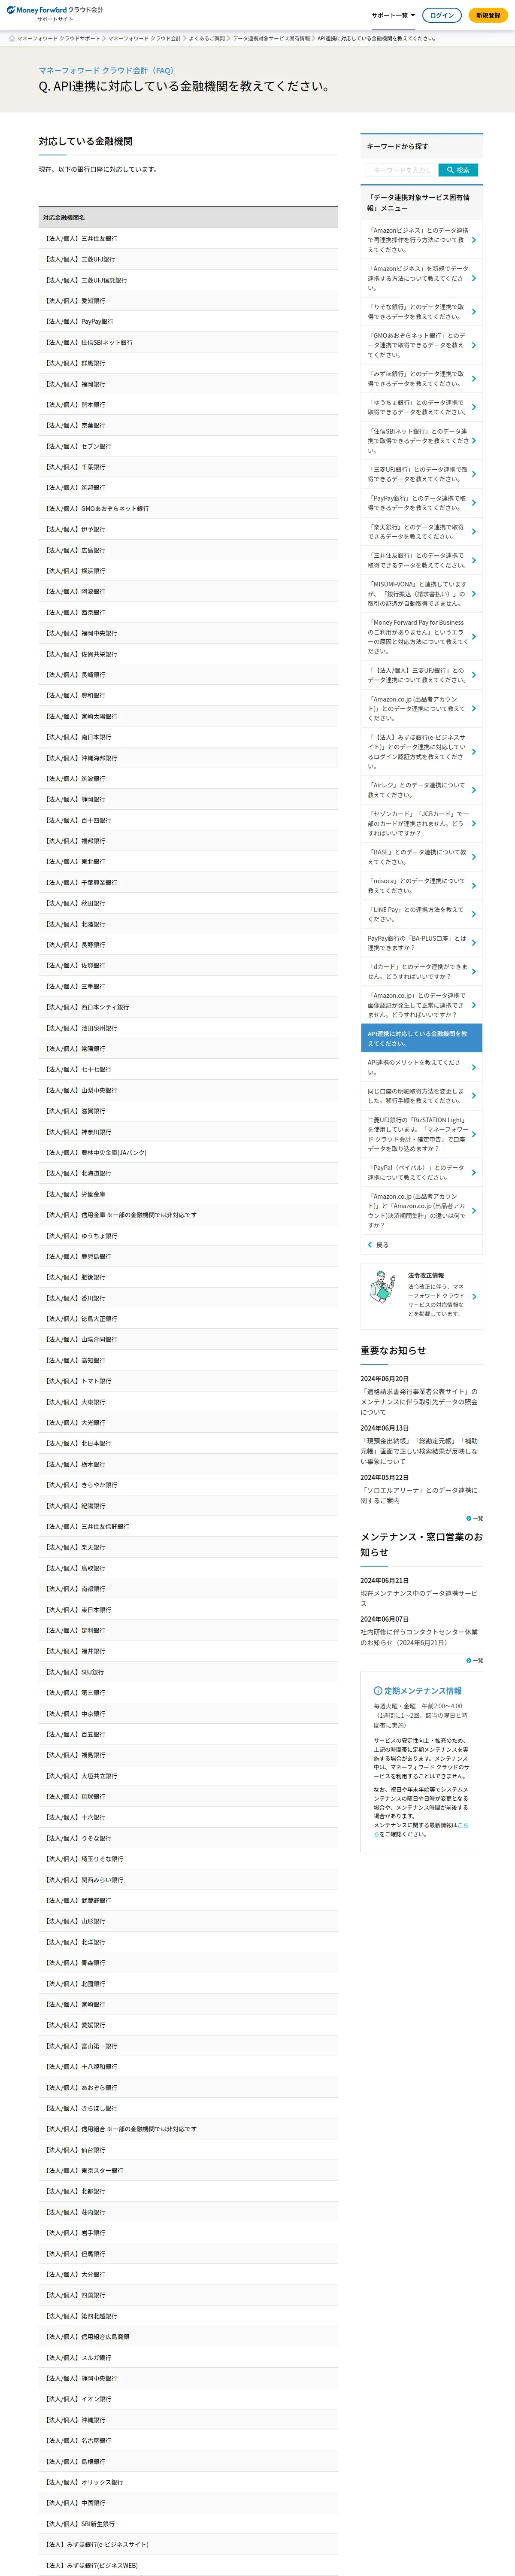Click chevron beside Amazonビジネス 再連携操作 article

tap(474, 240)
